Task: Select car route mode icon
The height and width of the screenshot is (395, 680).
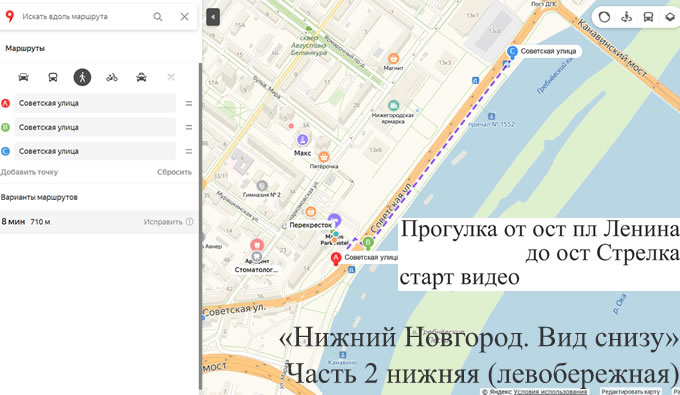Action: point(23,77)
